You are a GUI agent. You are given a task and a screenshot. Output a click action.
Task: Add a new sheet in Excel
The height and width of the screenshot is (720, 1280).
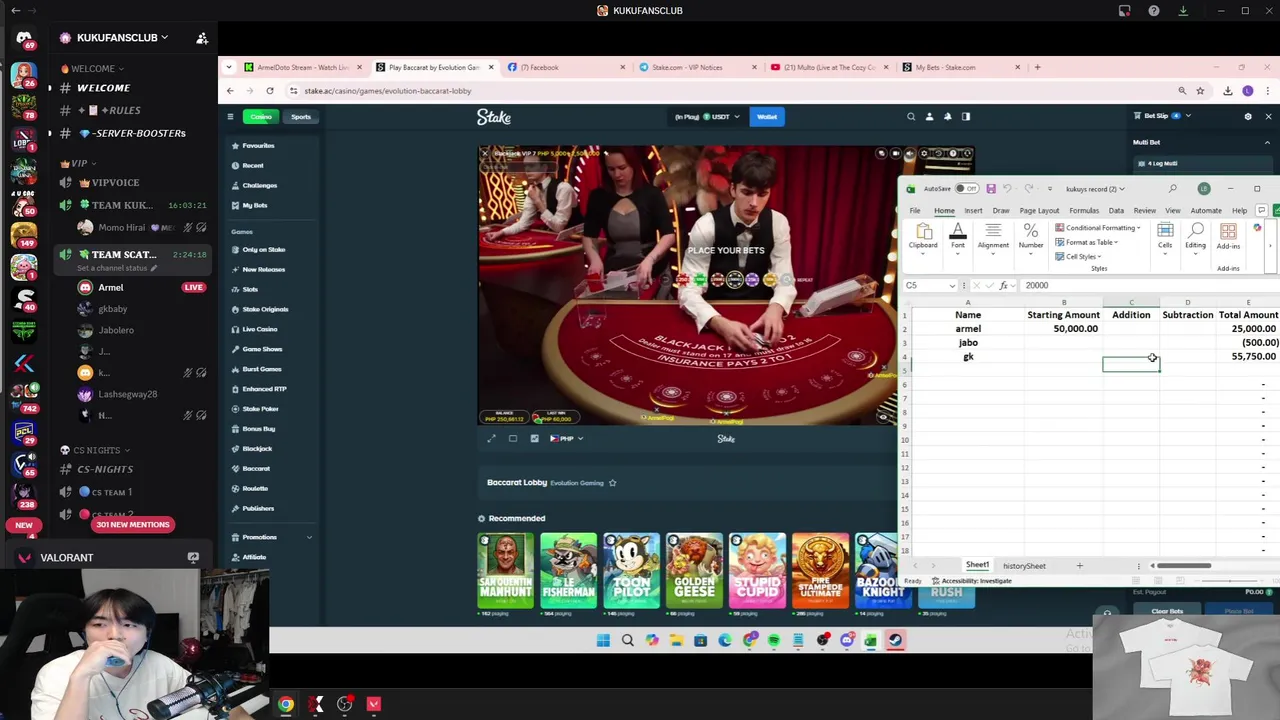tap(1079, 566)
